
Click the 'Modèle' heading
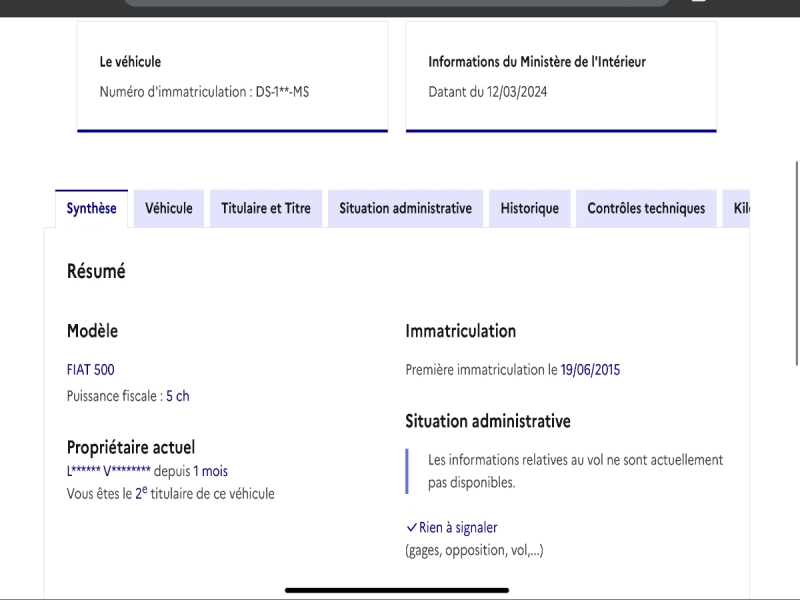(92, 331)
